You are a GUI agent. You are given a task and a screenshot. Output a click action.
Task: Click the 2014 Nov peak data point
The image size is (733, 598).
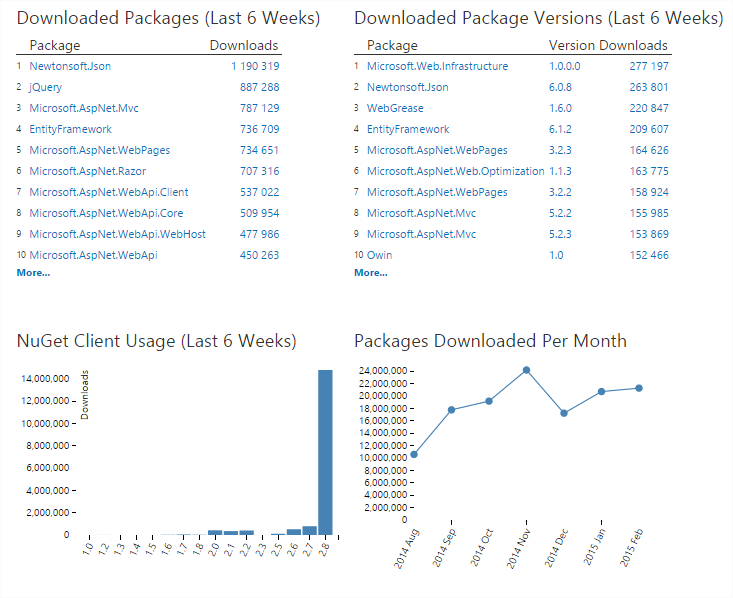pyautogui.click(x=526, y=370)
